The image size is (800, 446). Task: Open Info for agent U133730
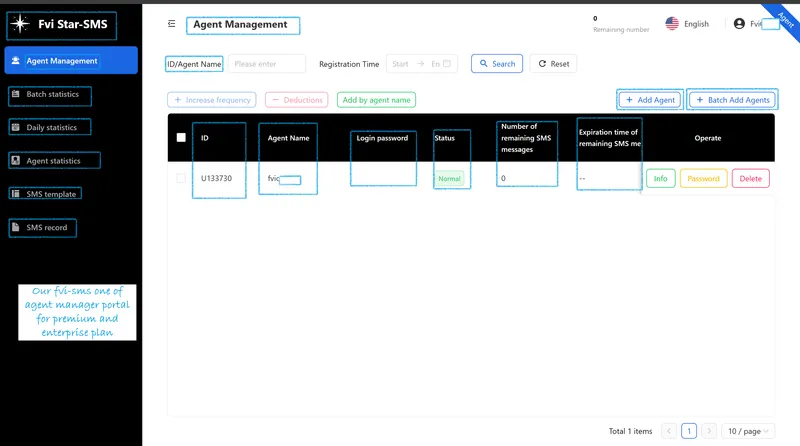[x=661, y=179]
